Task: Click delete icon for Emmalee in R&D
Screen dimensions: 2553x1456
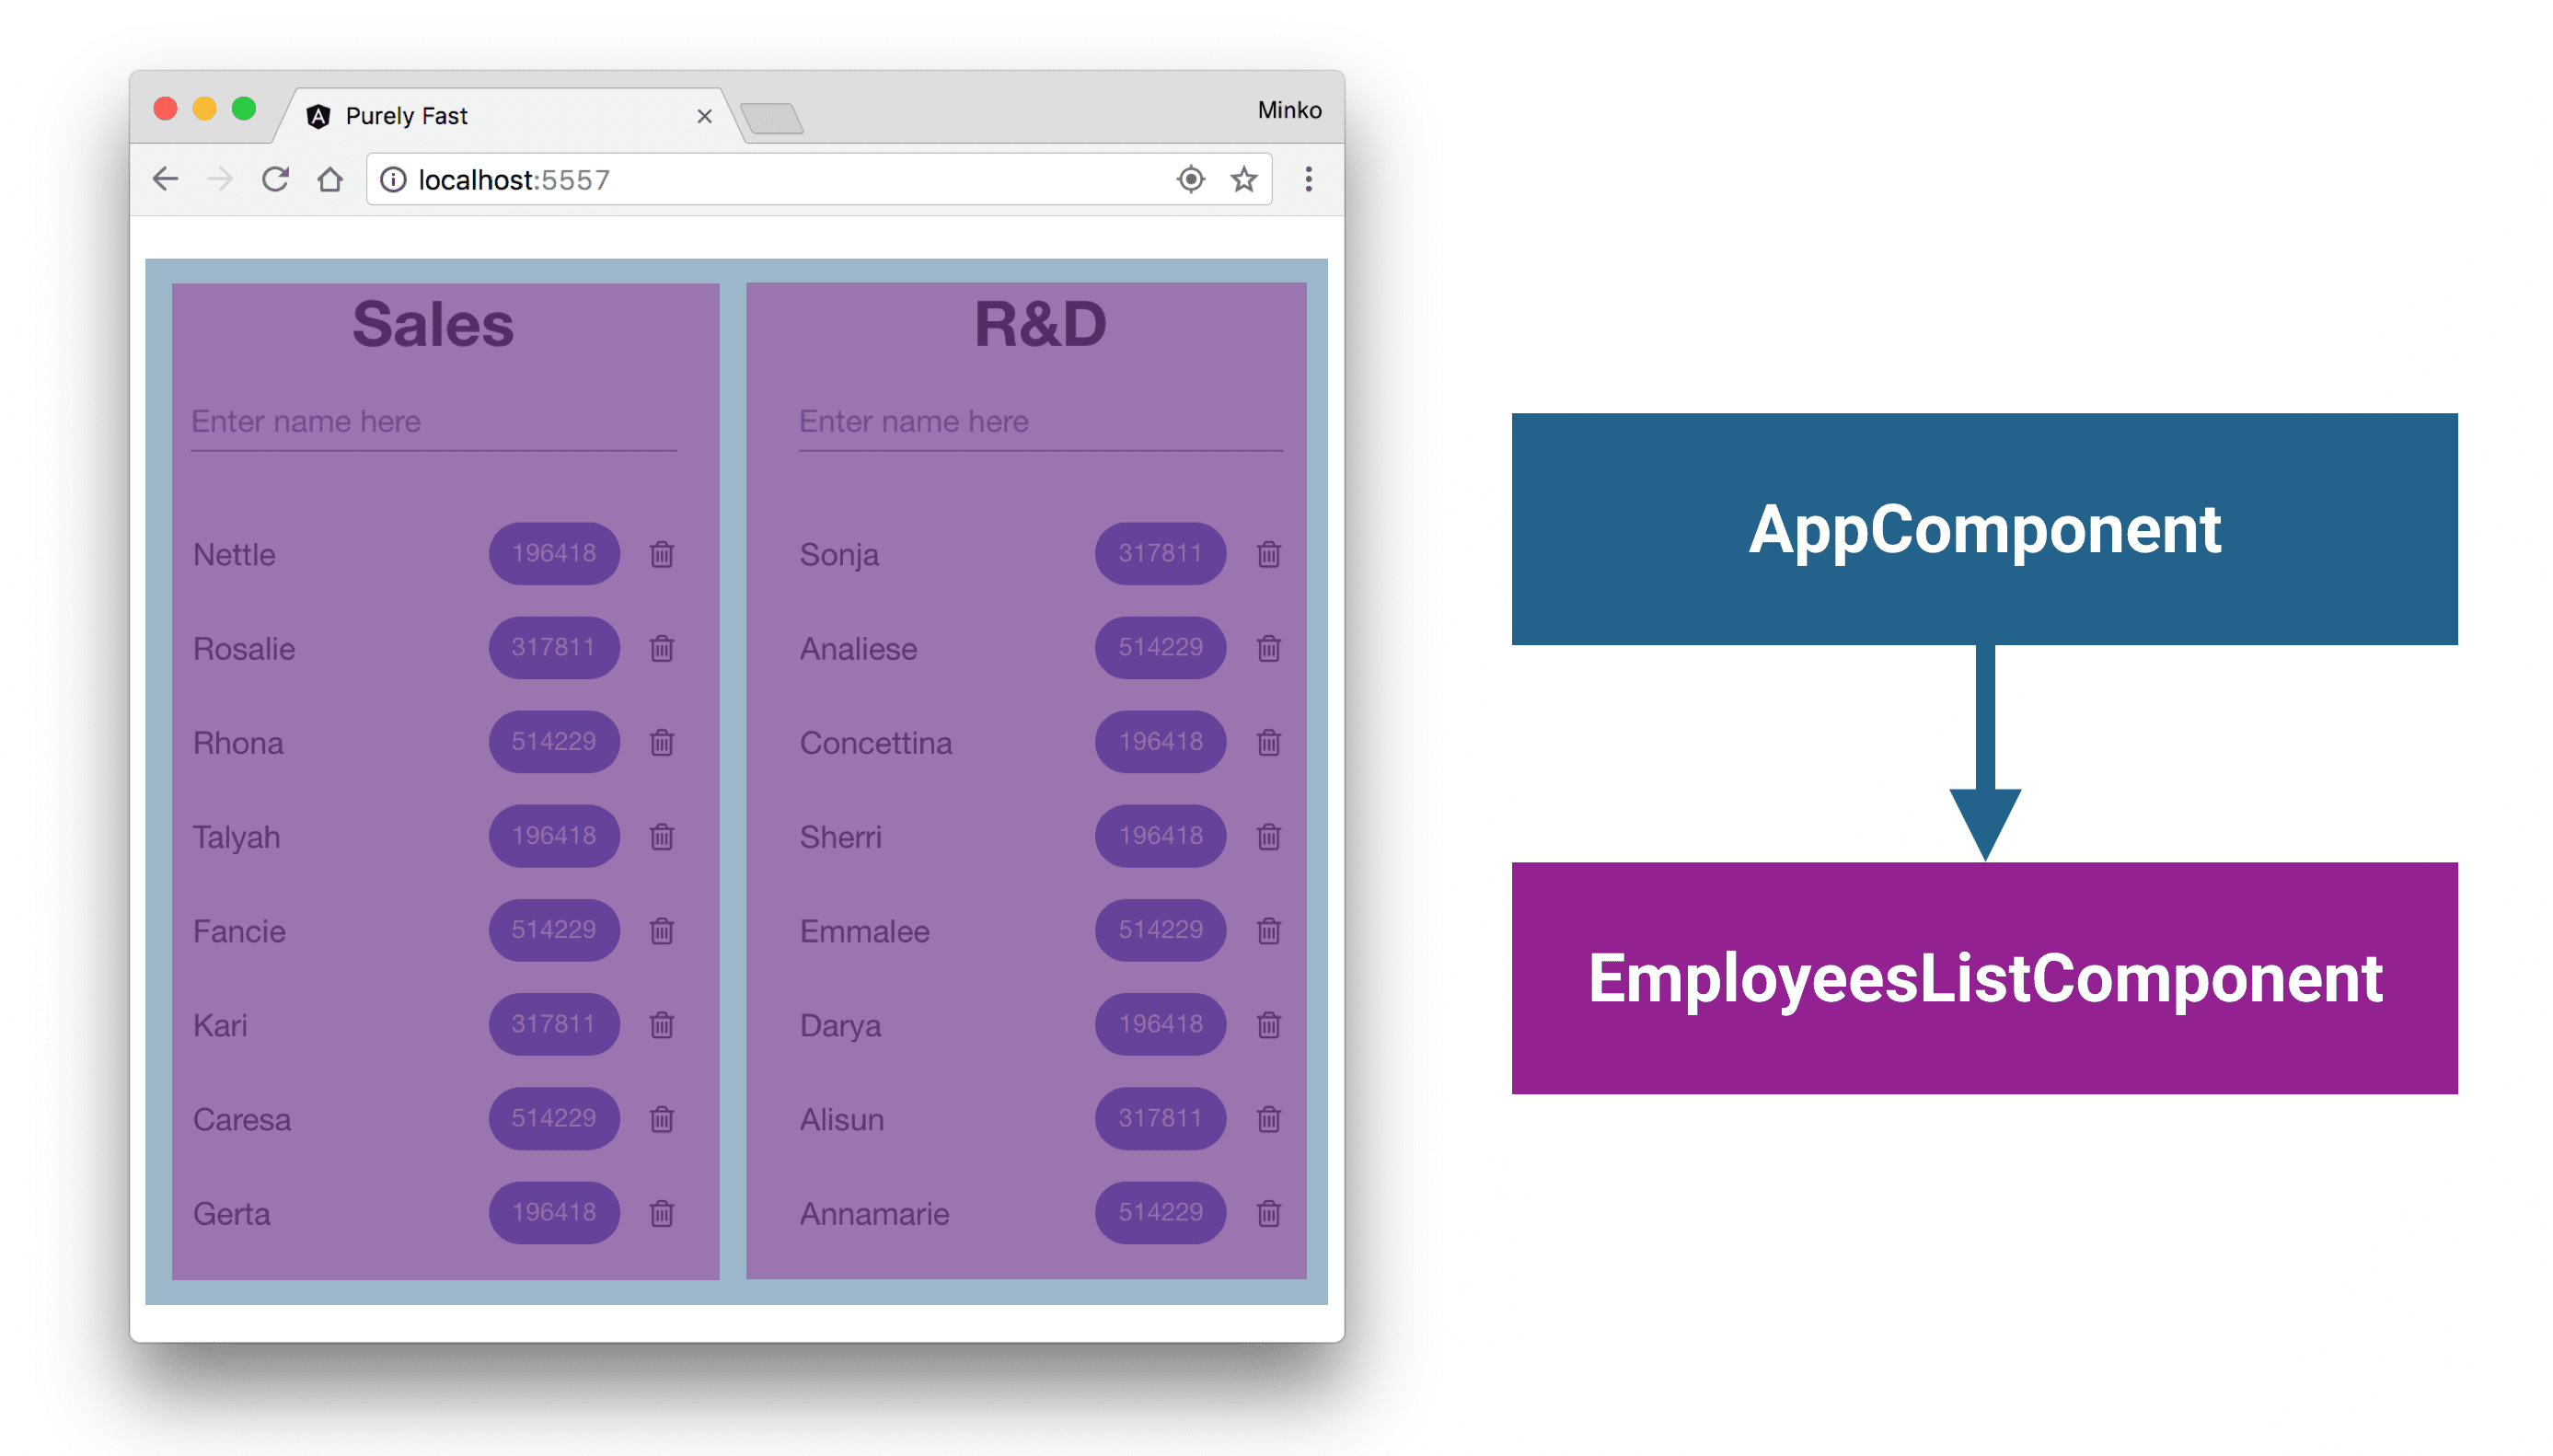Action: click(x=1271, y=928)
